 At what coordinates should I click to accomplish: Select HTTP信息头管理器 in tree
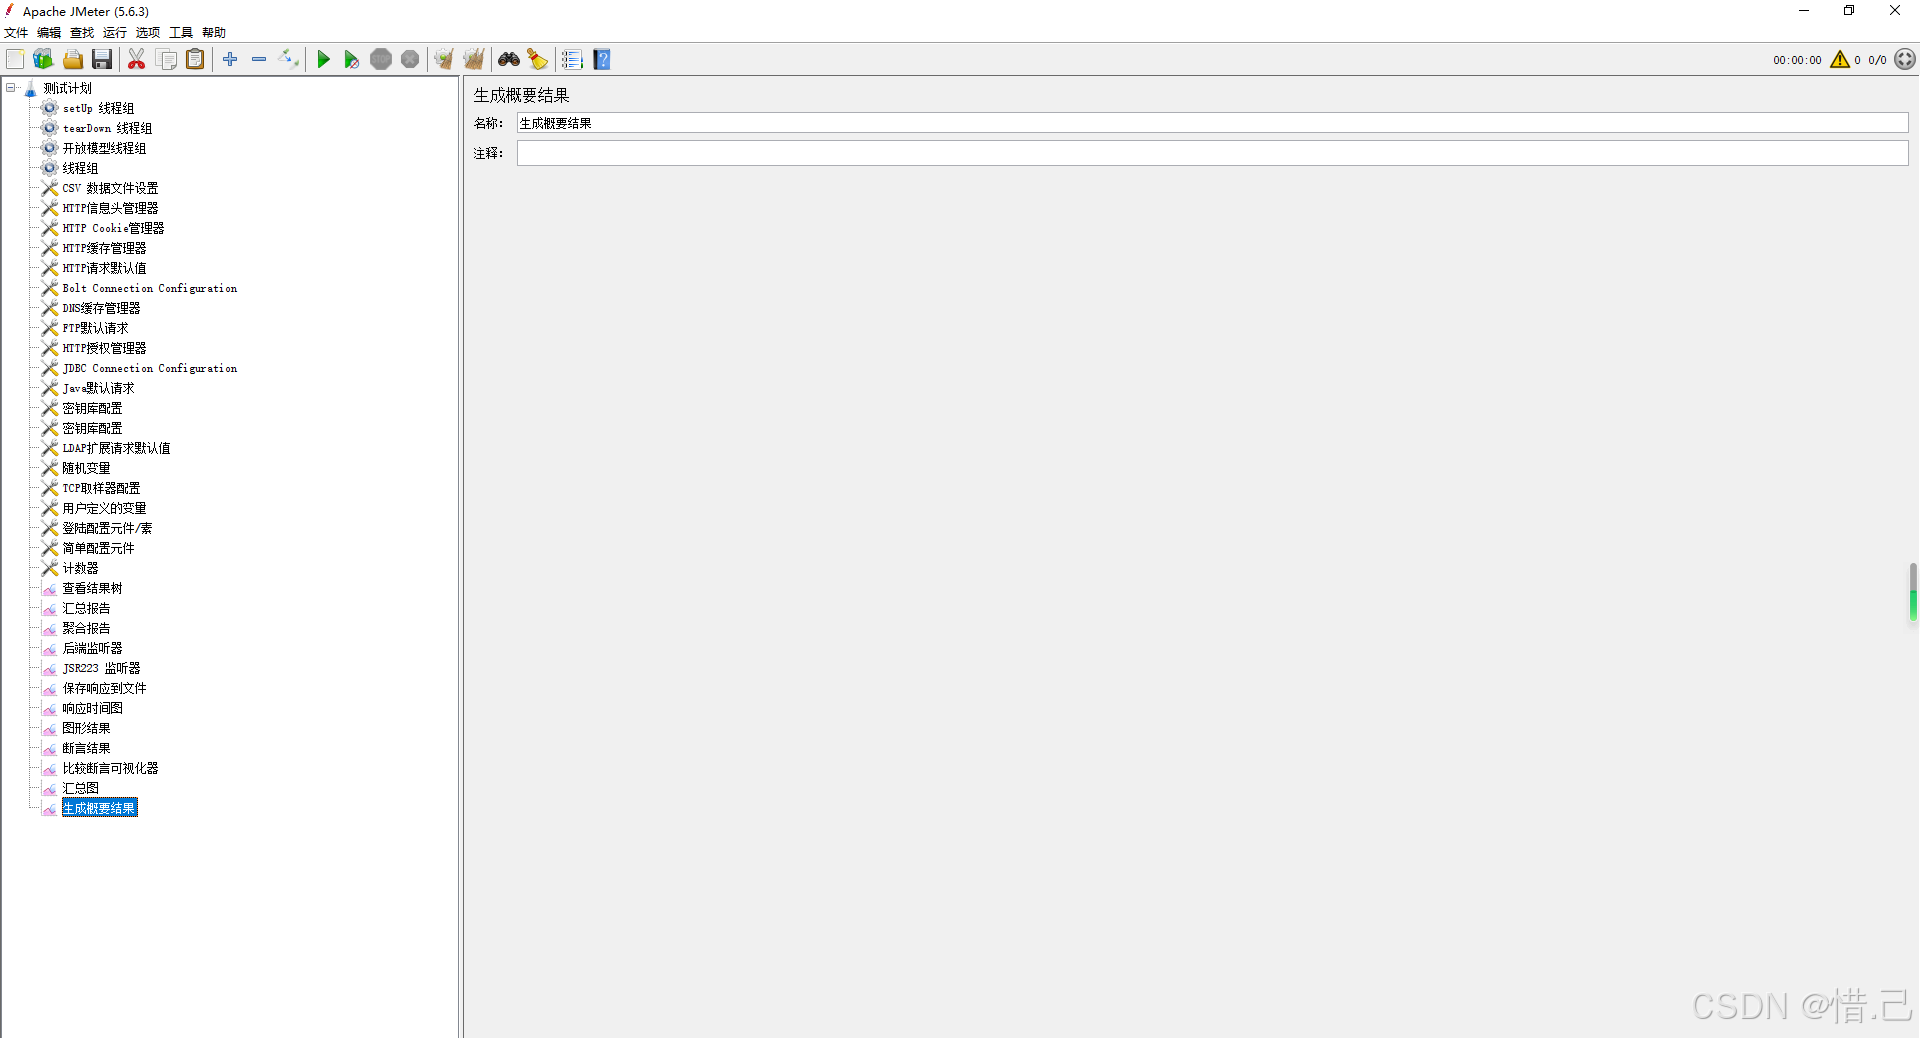(x=110, y=208)
